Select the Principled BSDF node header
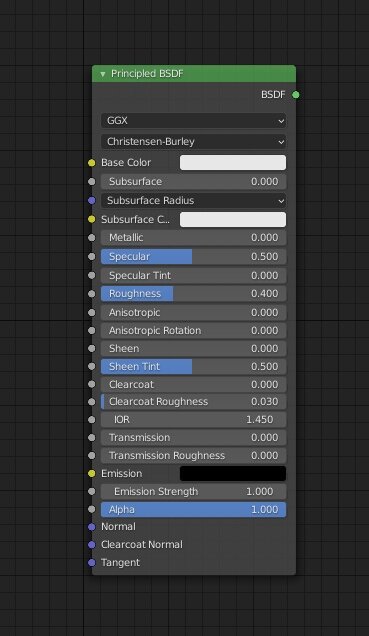Viewport: 369px width, 636px height. (x=194, y=74)
